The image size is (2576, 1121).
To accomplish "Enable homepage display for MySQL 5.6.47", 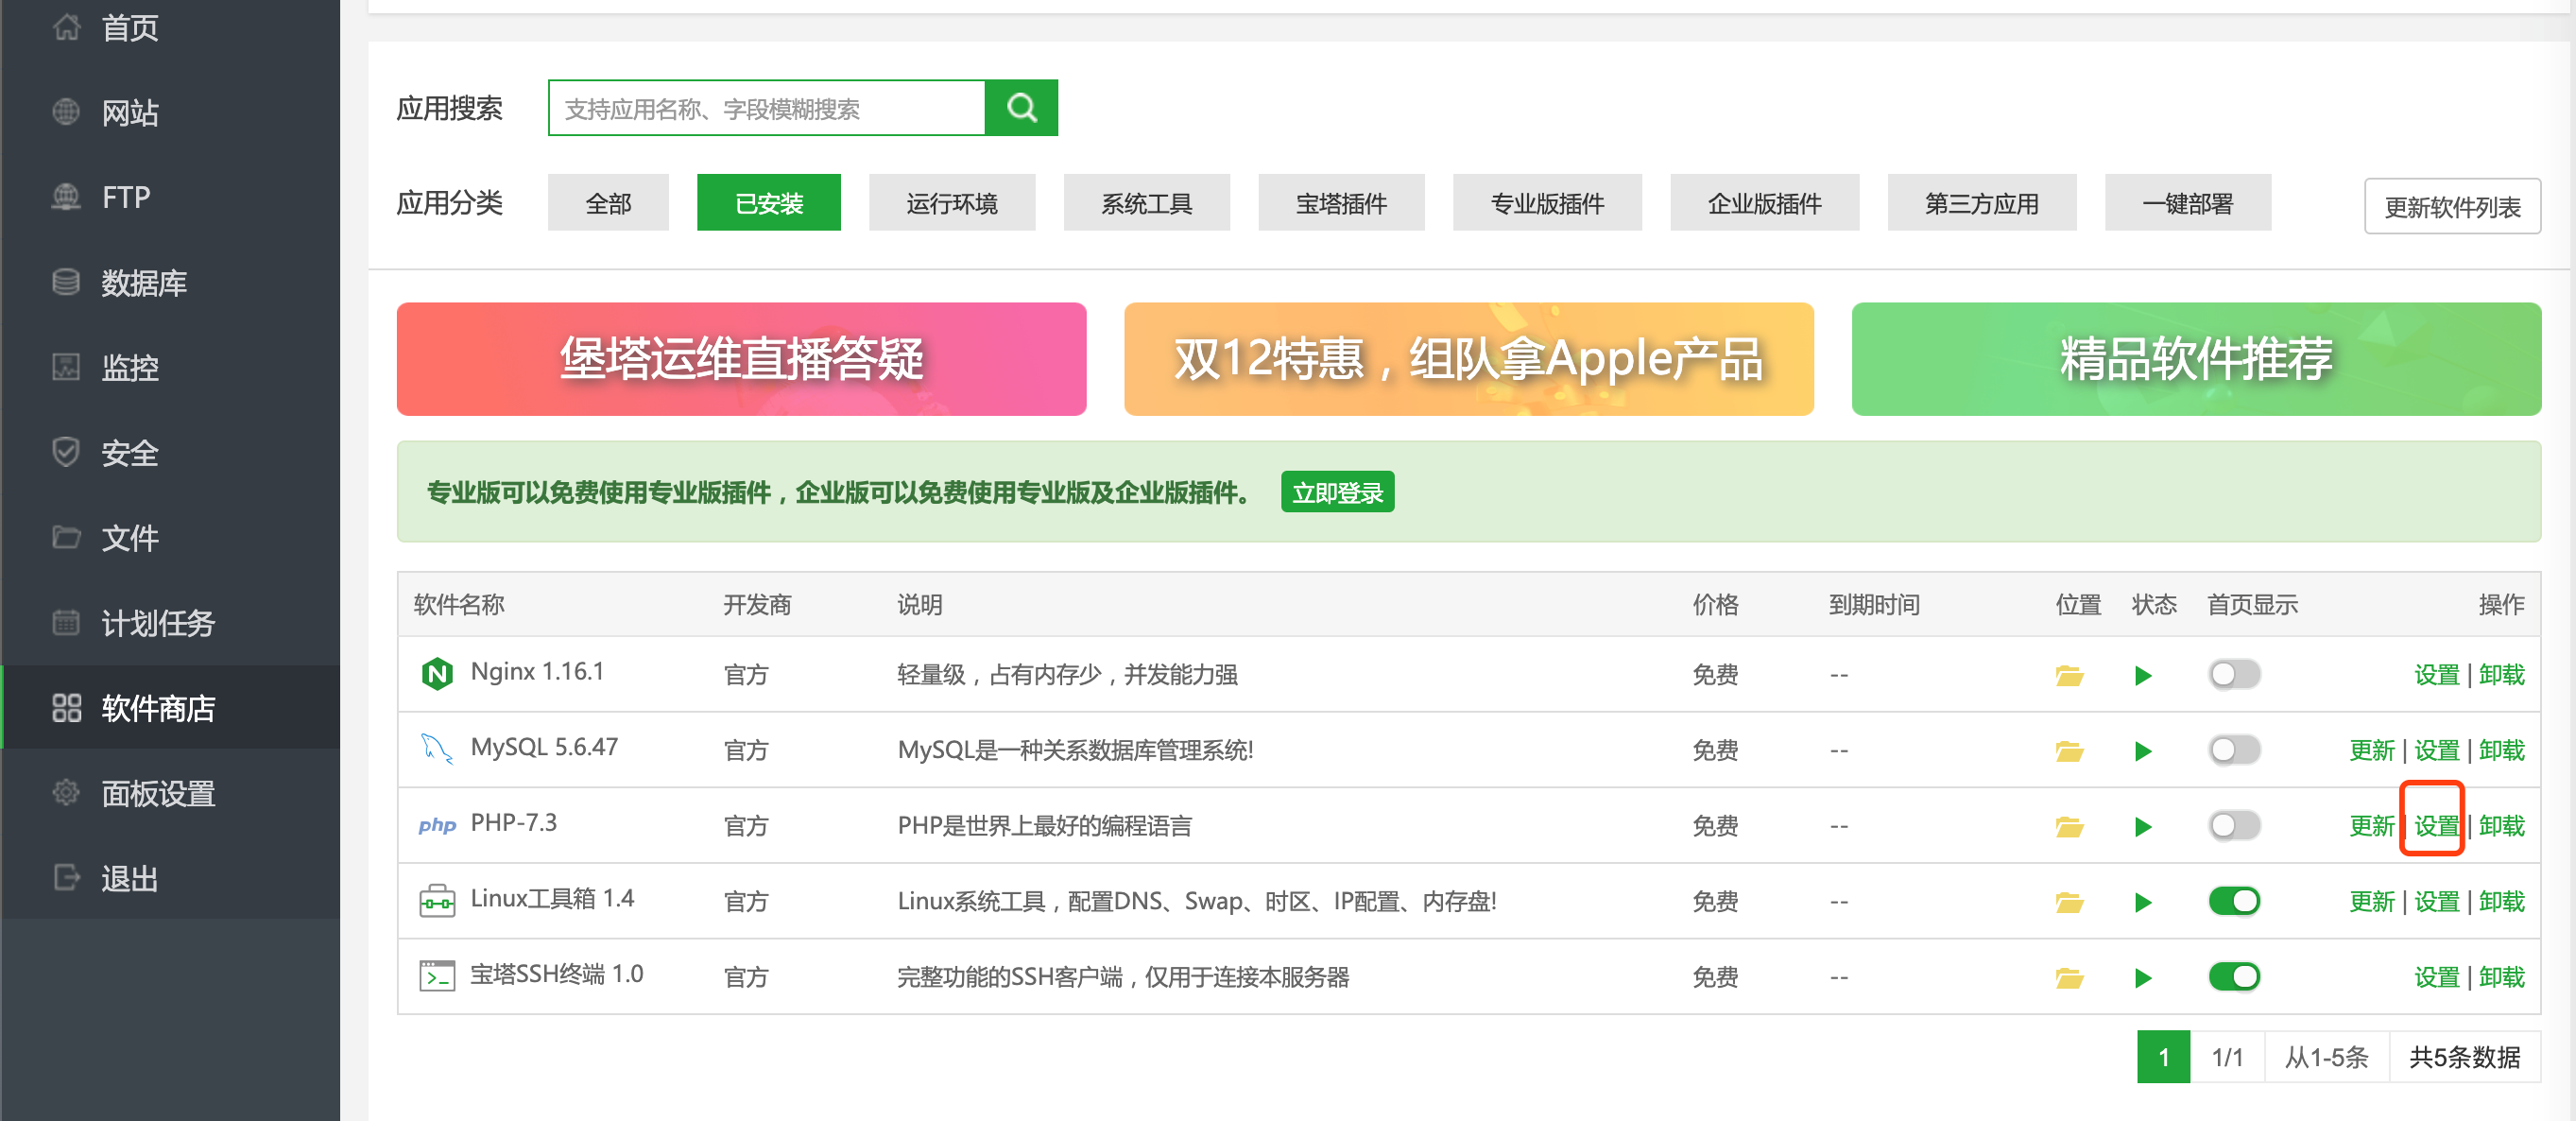I will [2234, 750].
